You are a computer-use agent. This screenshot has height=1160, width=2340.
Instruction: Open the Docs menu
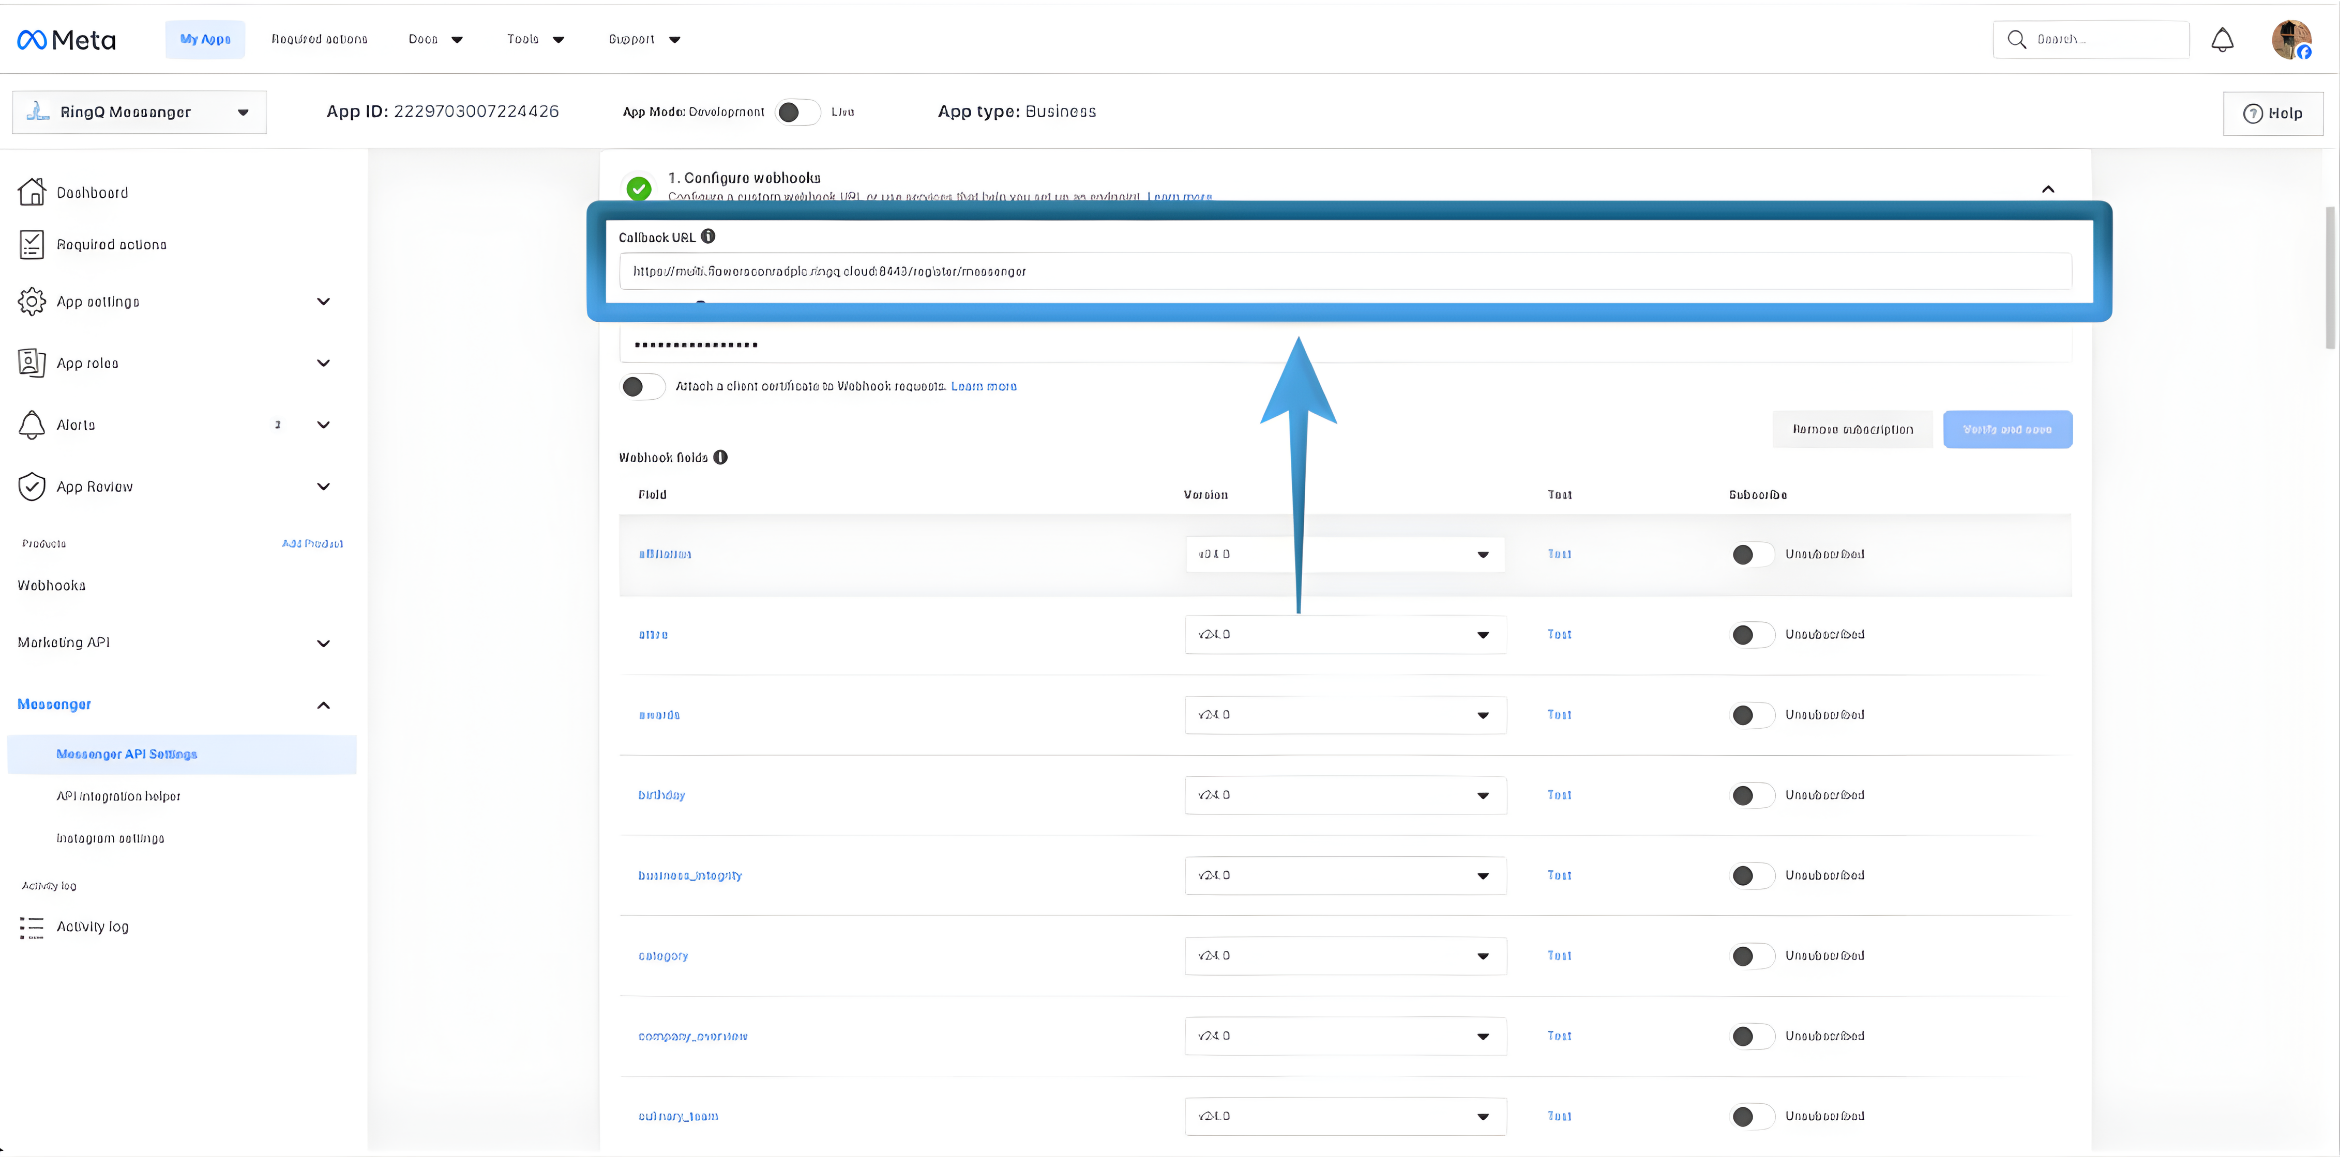(433, 39)
